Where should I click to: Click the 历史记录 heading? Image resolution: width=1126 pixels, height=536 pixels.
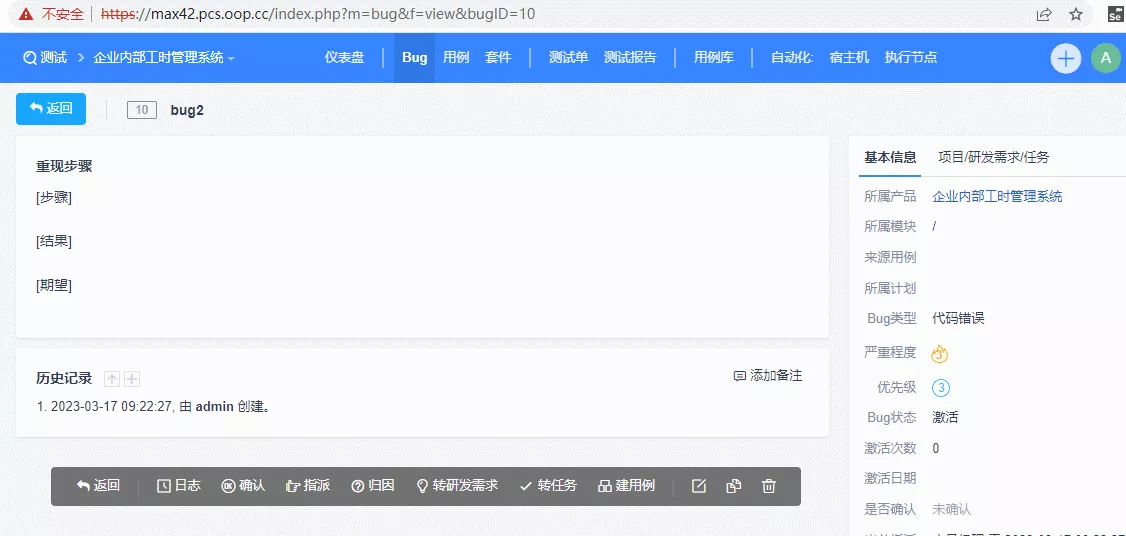(64, 379)
